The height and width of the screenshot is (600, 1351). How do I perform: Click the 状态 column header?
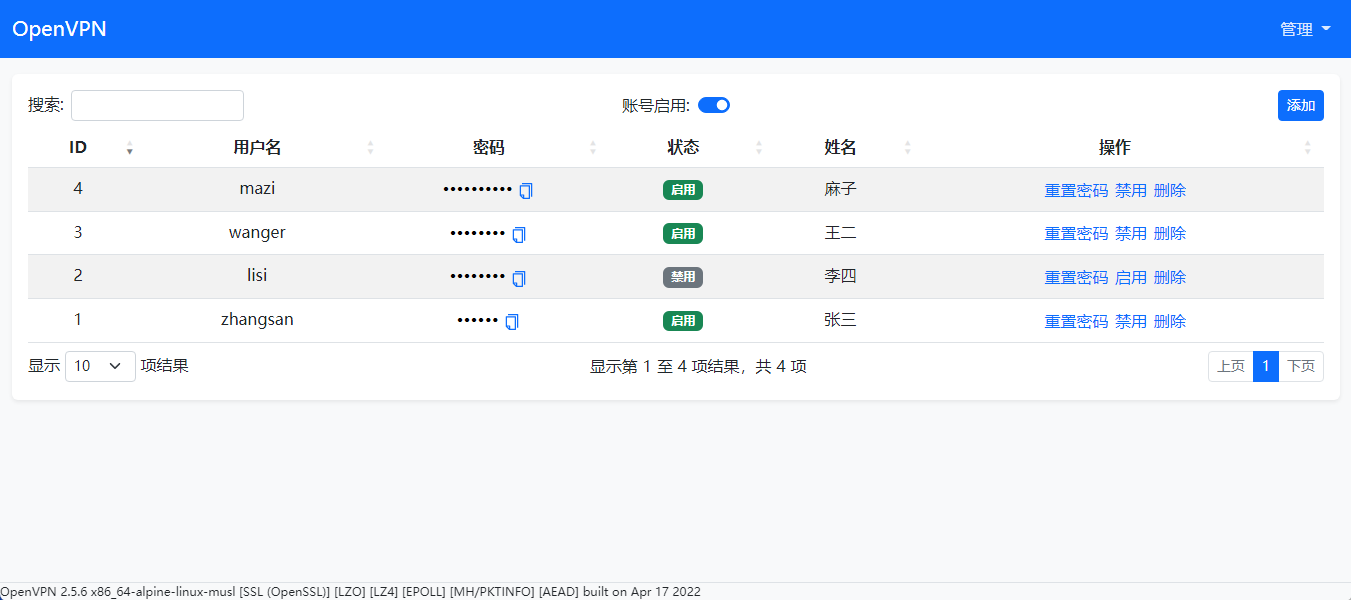point(683,148)
